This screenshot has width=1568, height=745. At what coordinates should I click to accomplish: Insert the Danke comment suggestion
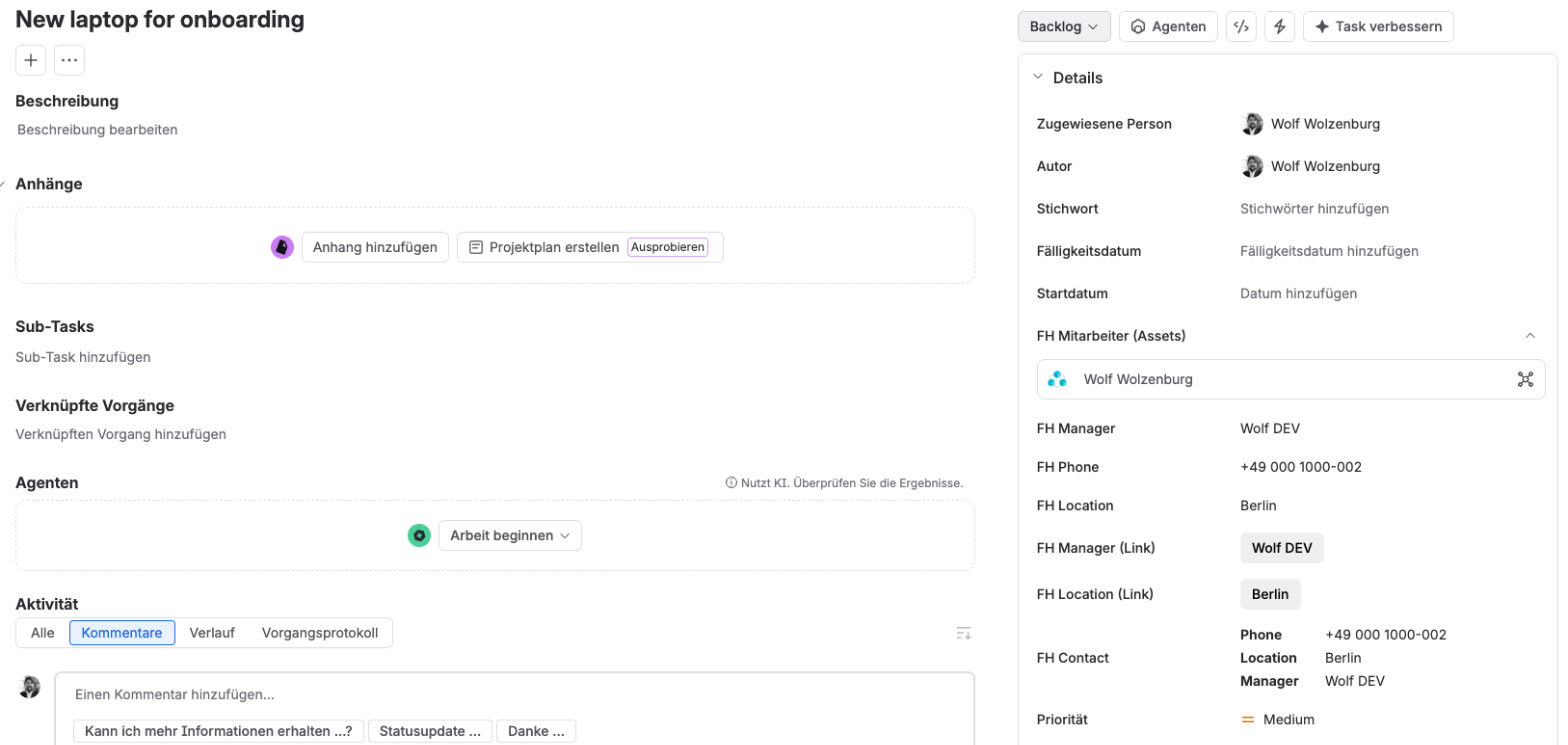tap(536, 731)
